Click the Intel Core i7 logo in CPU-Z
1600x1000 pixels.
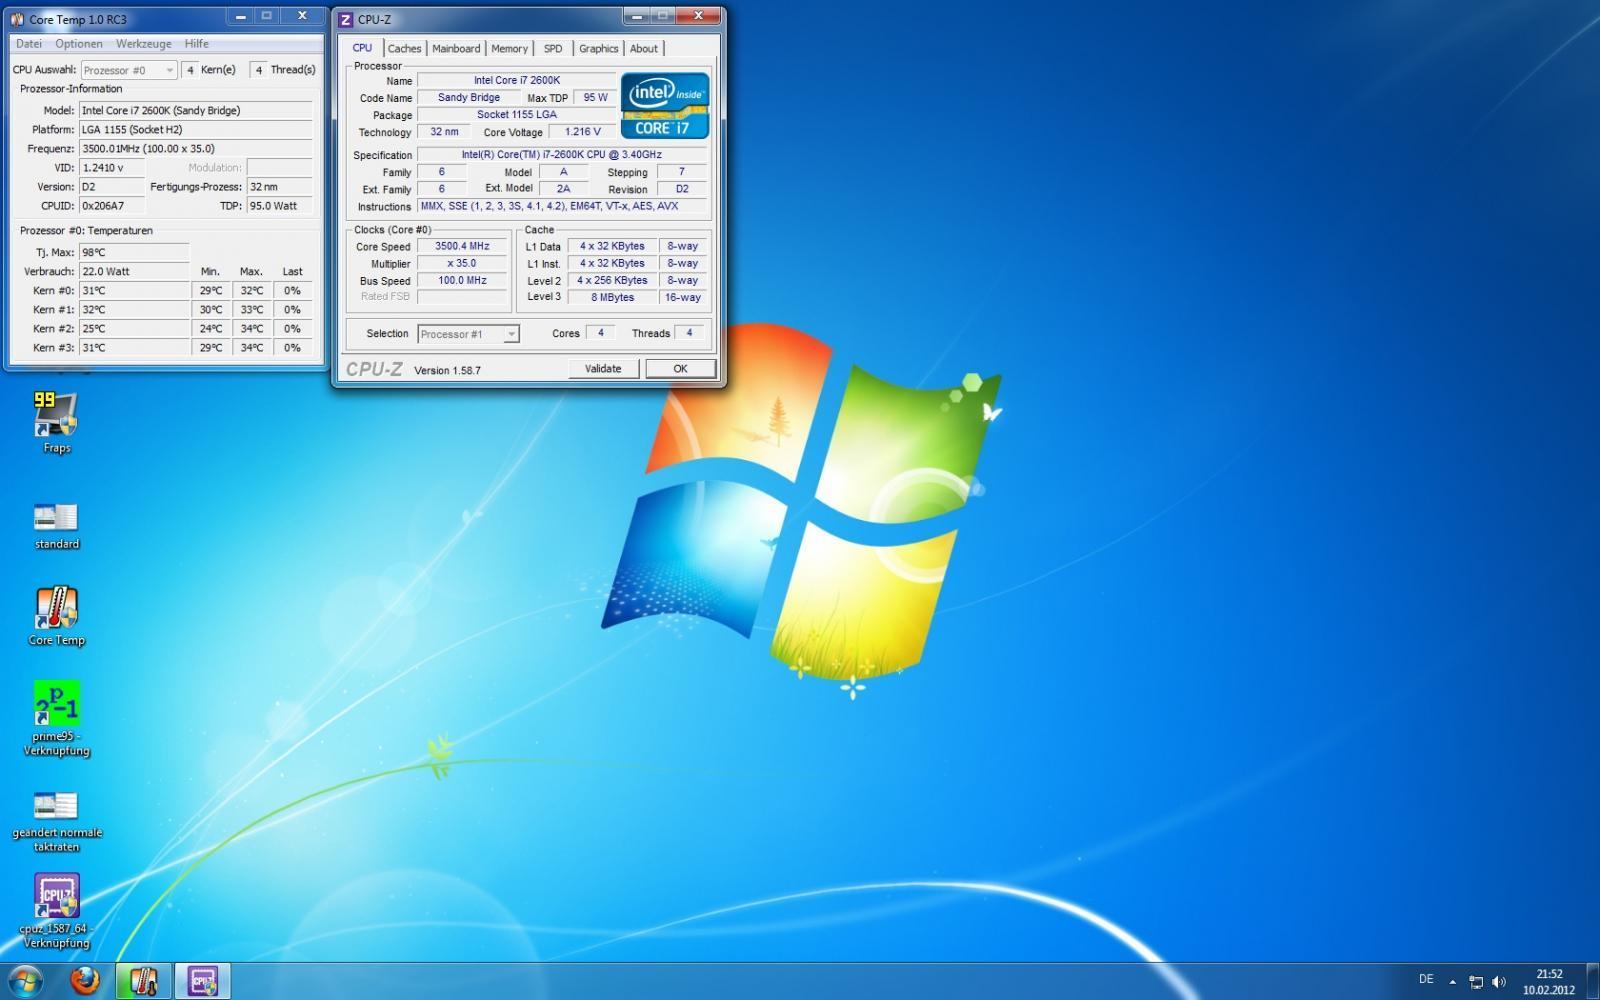pyautogui.click(x=665, y=105)
